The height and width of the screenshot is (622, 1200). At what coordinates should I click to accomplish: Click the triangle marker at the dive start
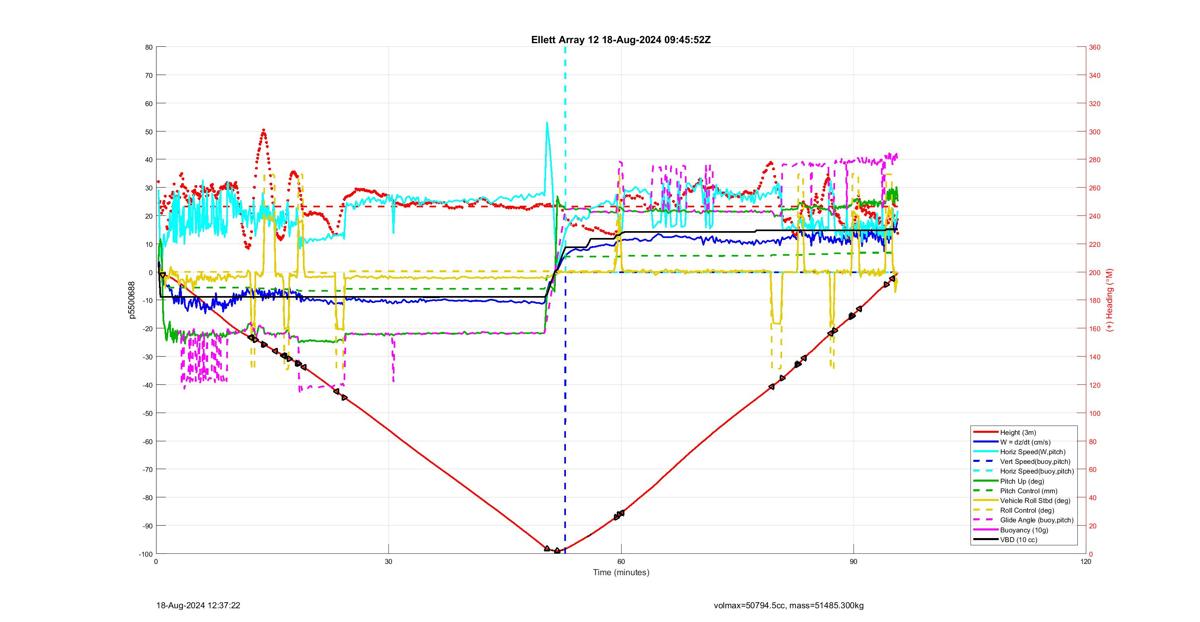click(162, 275)
